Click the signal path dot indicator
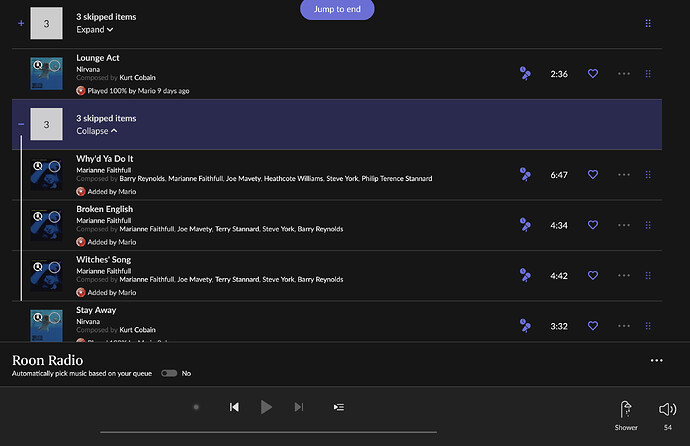The width and height of the screenshot is (690, 446). (x=196, y=407)
